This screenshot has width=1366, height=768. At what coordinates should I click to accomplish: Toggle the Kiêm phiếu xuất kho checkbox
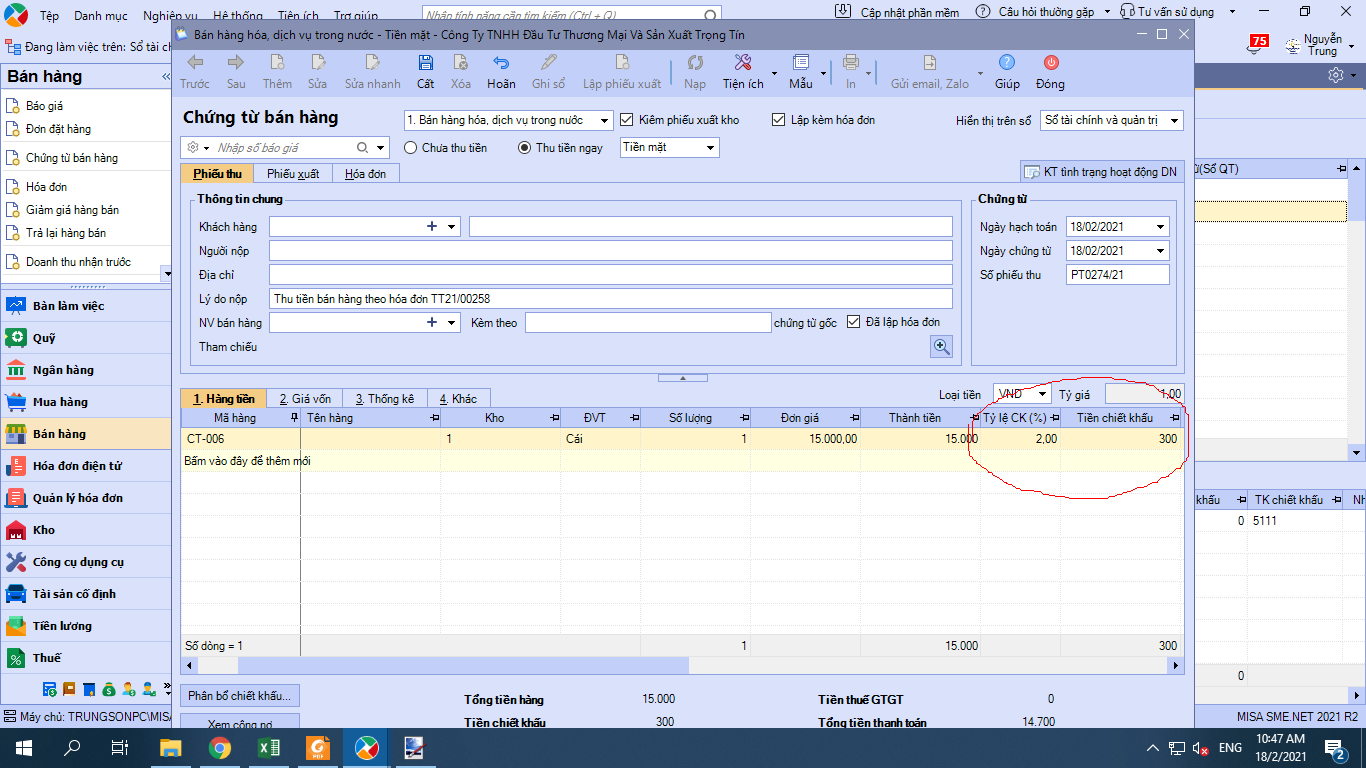[627, 120]
